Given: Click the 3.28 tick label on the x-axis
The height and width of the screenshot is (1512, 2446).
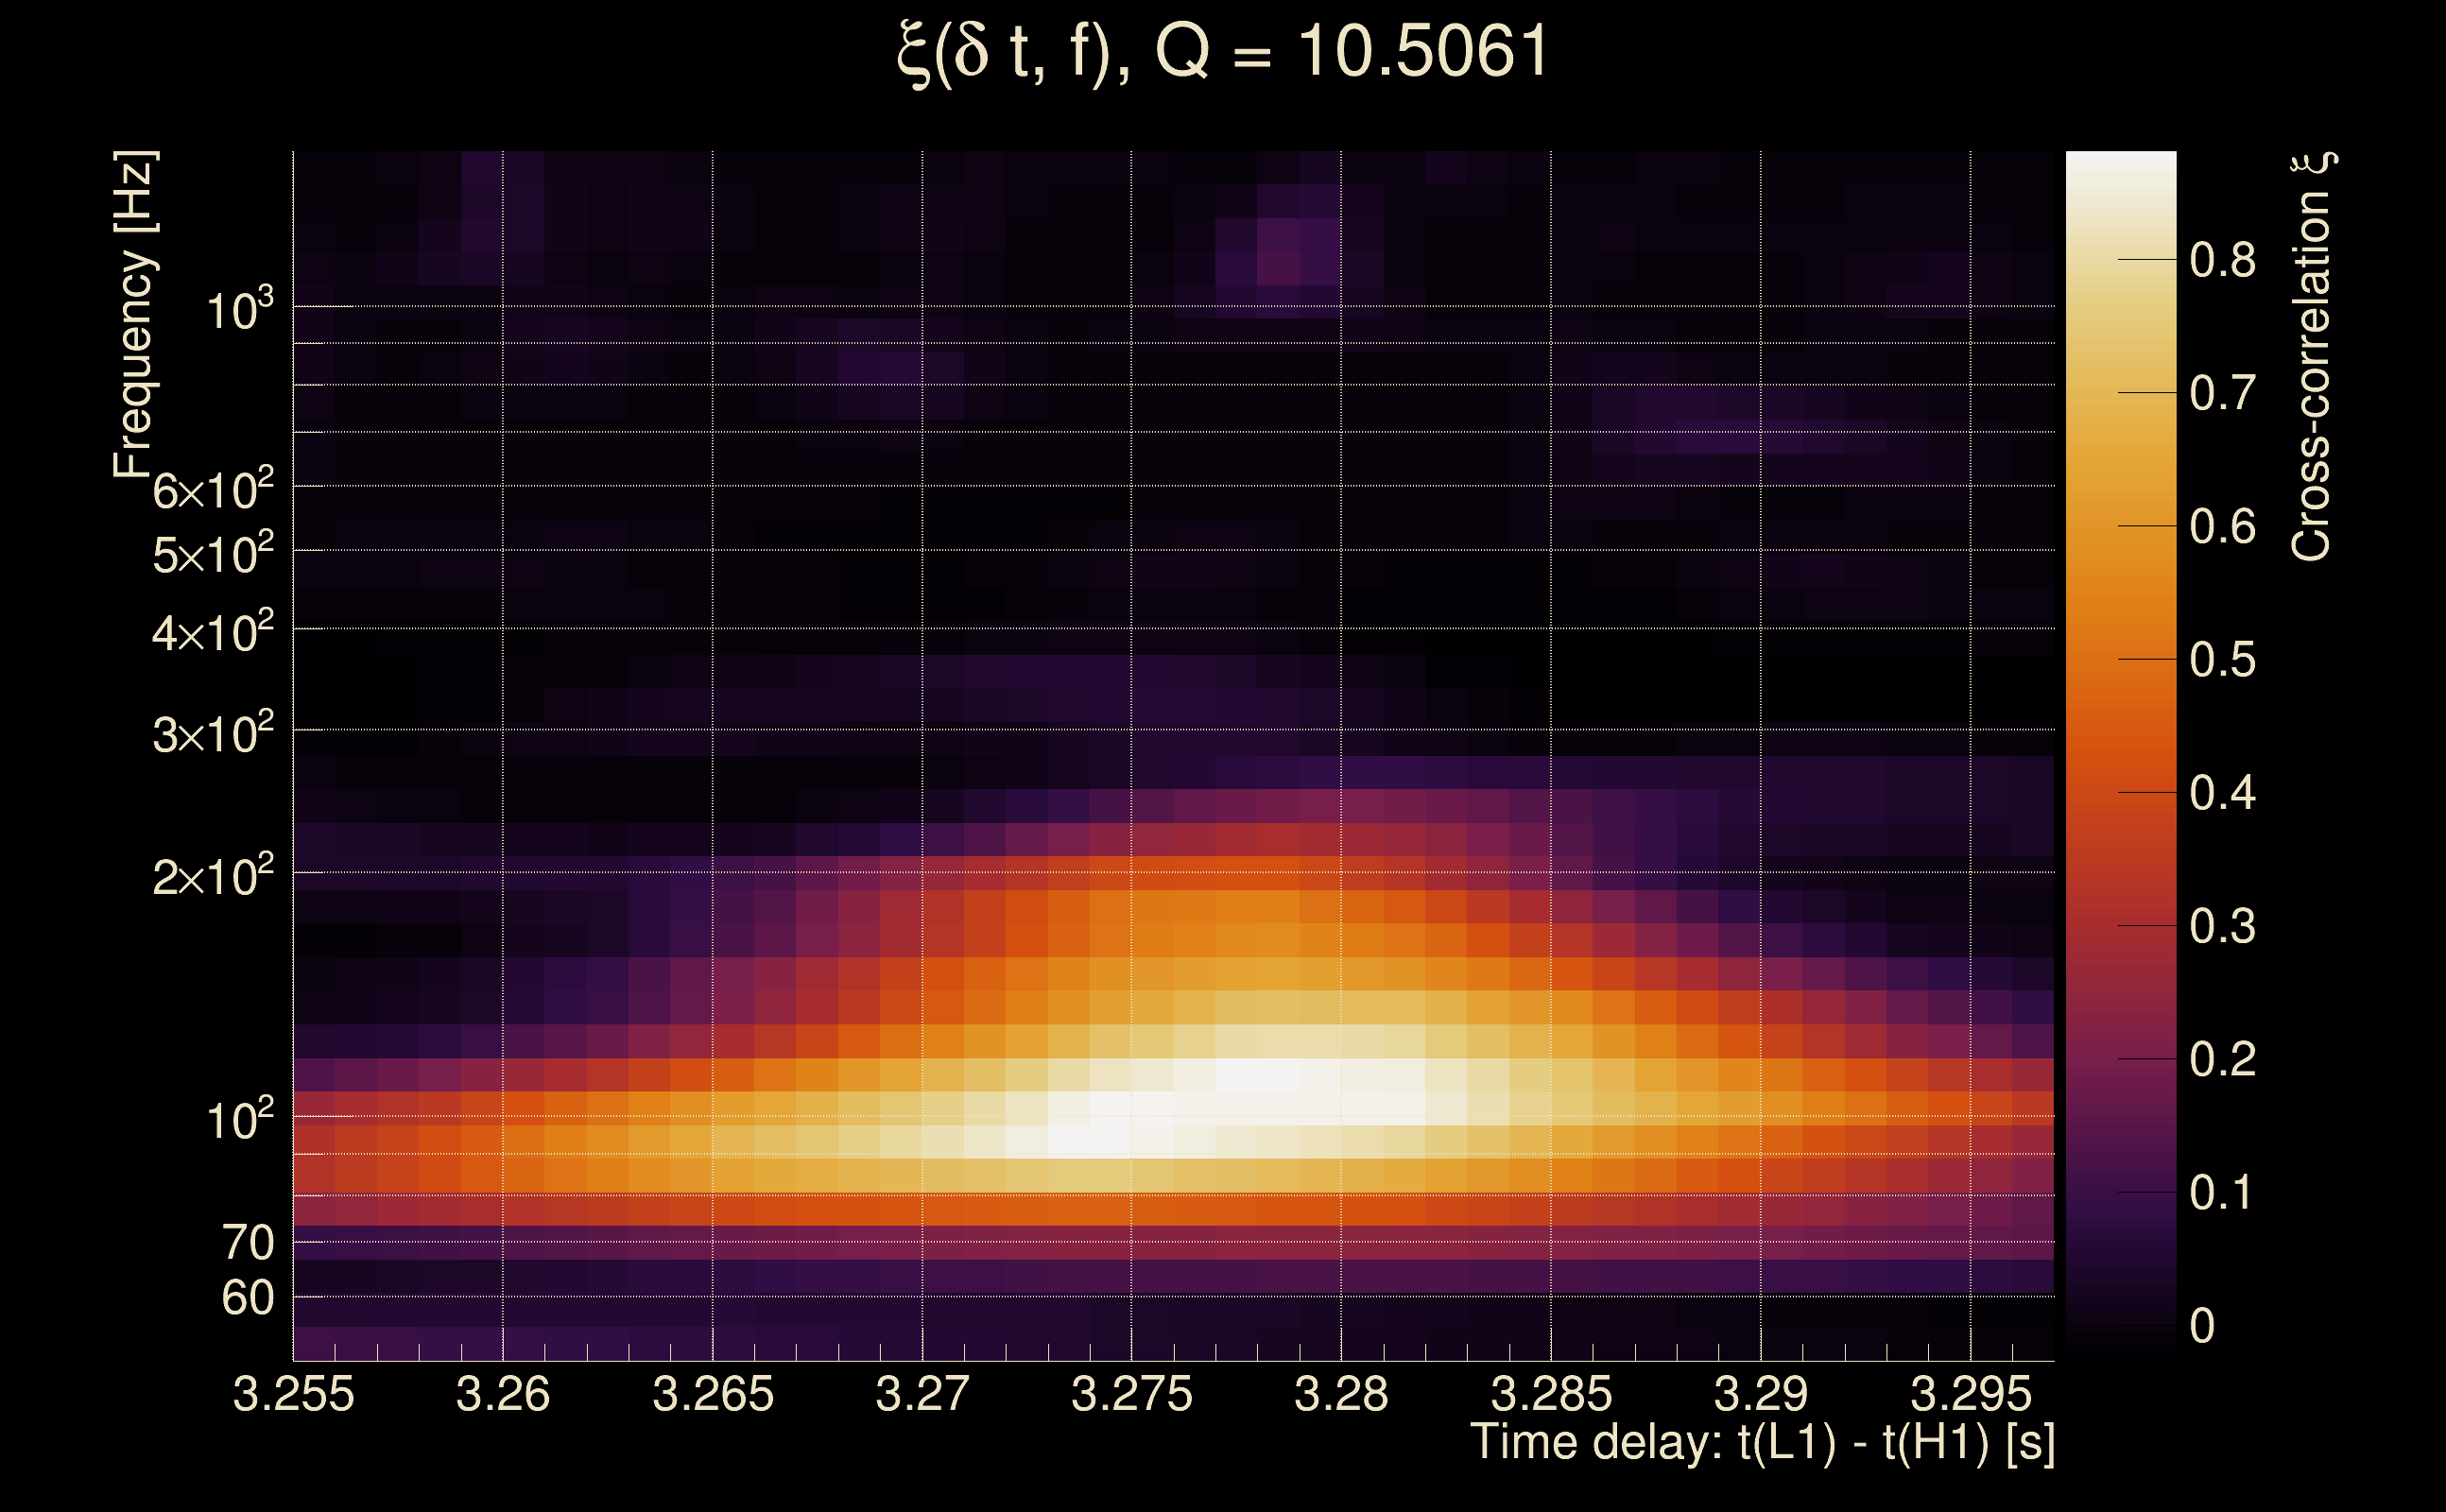Looking at the screenshot, I should (1341, 1394).
